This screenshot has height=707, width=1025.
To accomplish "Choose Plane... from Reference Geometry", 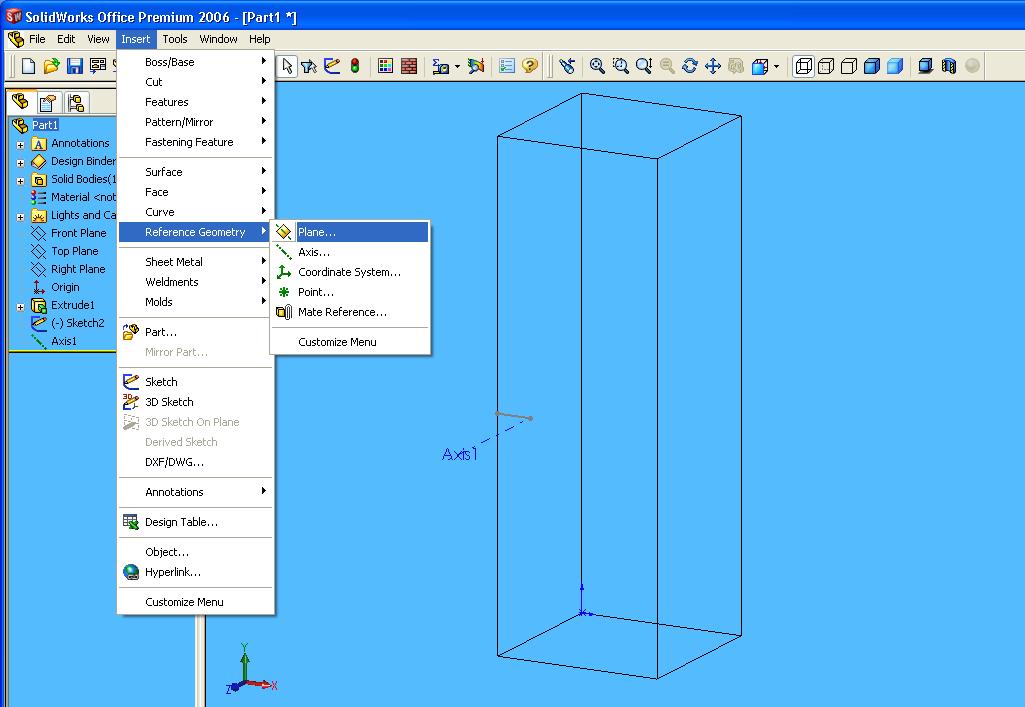I will pos(350,232).
